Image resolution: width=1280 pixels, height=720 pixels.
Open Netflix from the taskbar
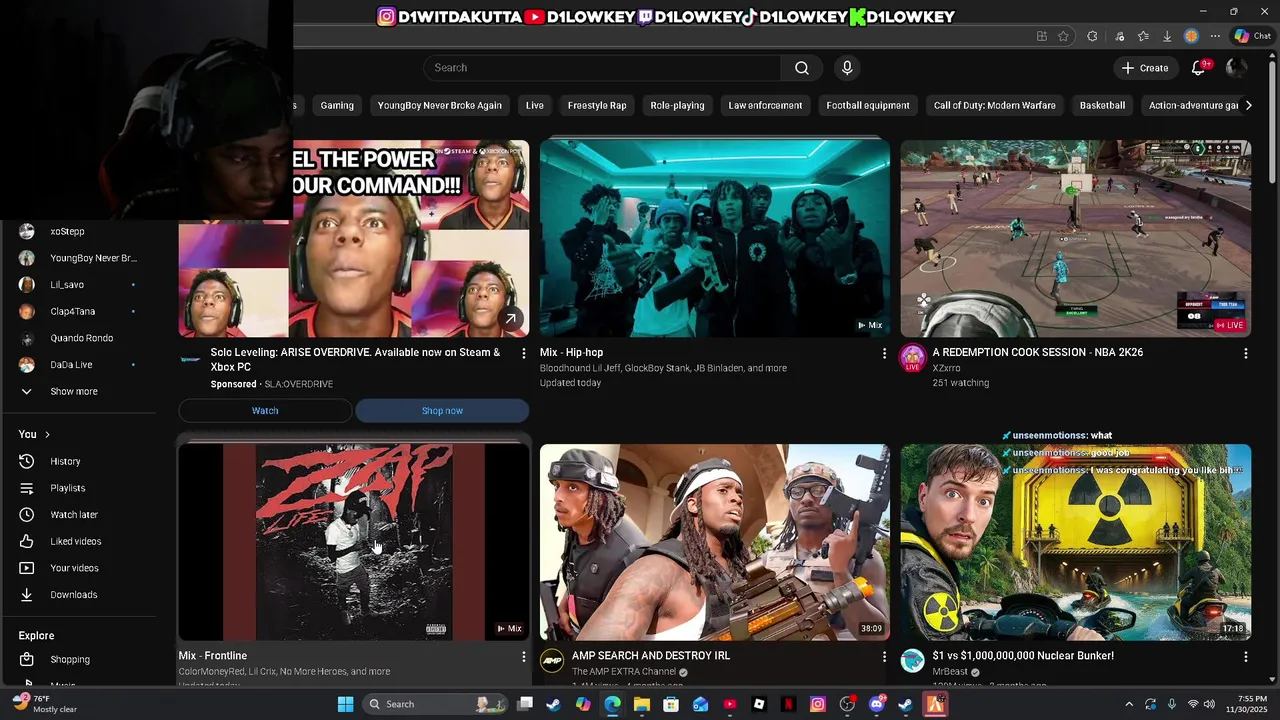(788, 704)
